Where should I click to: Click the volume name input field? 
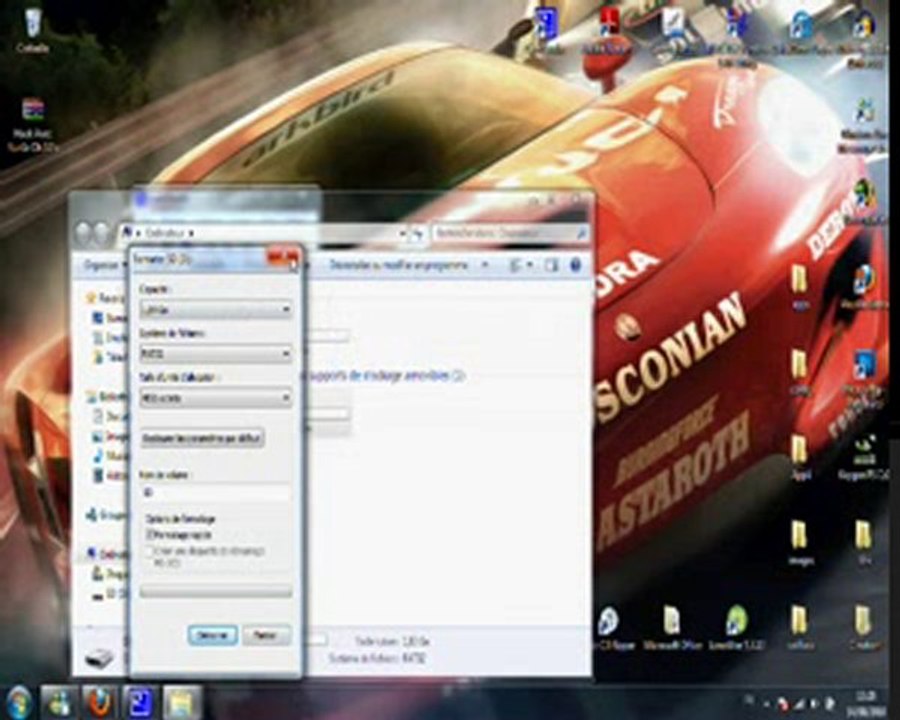216,492
